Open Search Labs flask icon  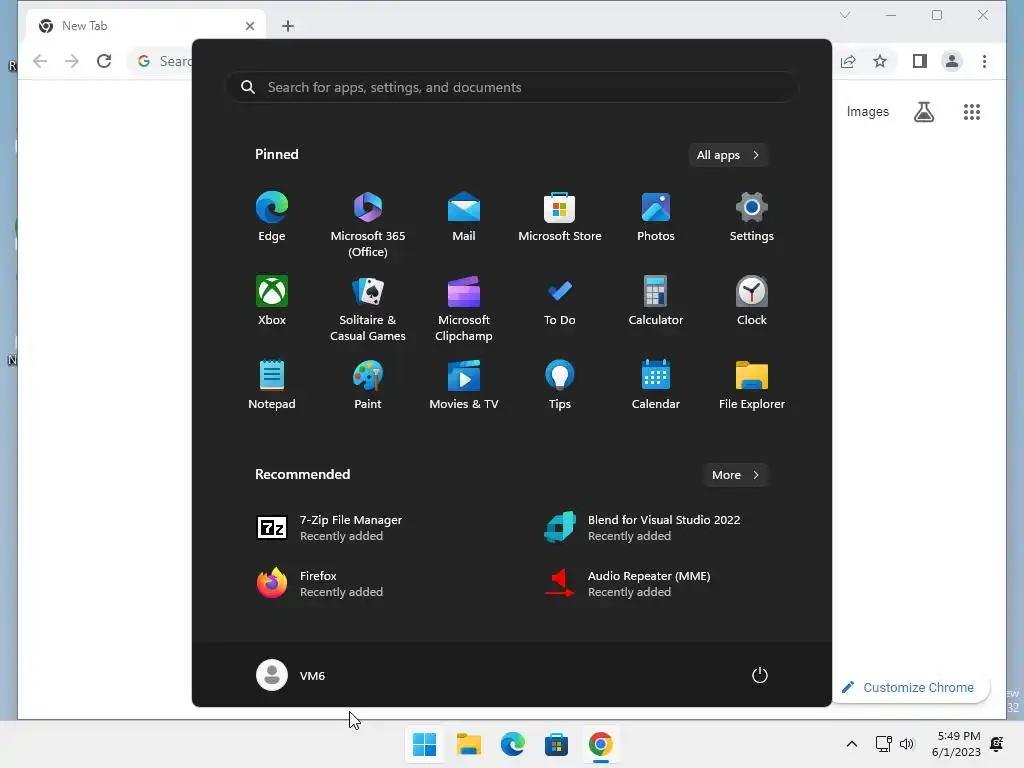[923, 112]
